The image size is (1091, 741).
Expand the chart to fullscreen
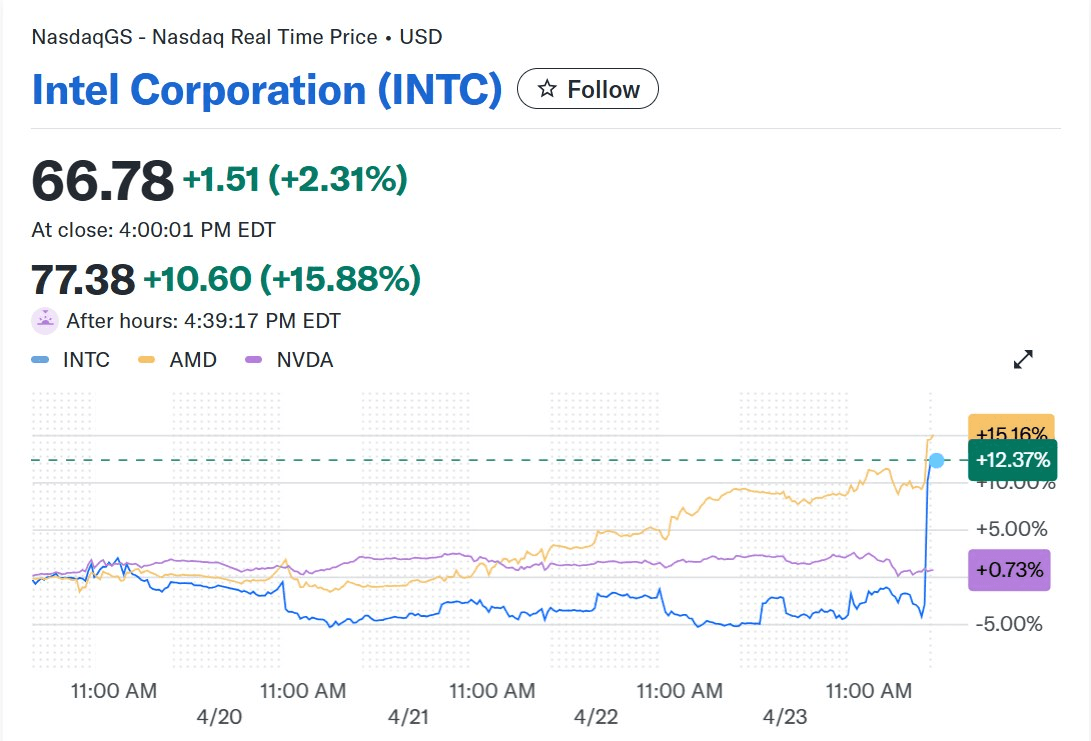[x=1023, y=360]
